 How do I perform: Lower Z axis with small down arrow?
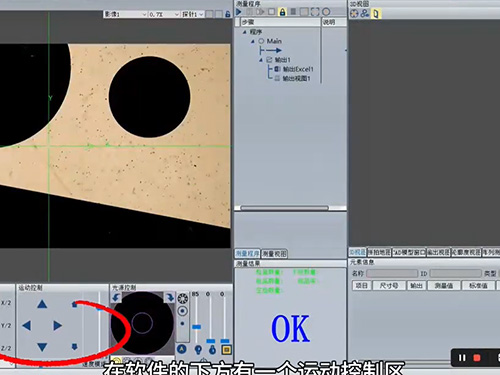pos(74,347)
